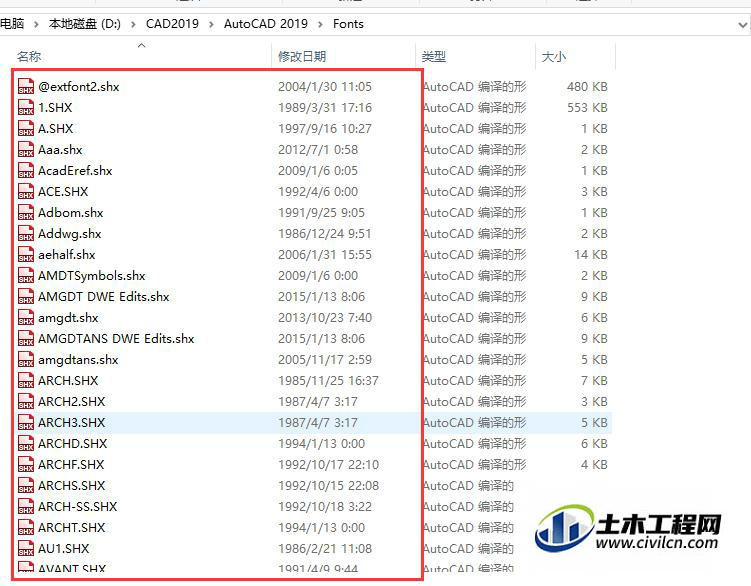This screenshot has width=751, height=586.
Task: Click date 2013/10/23 7:40
Action: 325,318
